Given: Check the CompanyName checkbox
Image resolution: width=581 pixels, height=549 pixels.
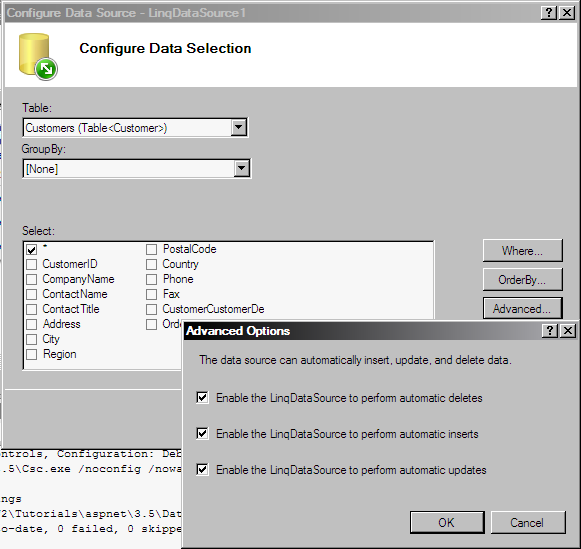Looking at the screenshot, I should [31, 279].
